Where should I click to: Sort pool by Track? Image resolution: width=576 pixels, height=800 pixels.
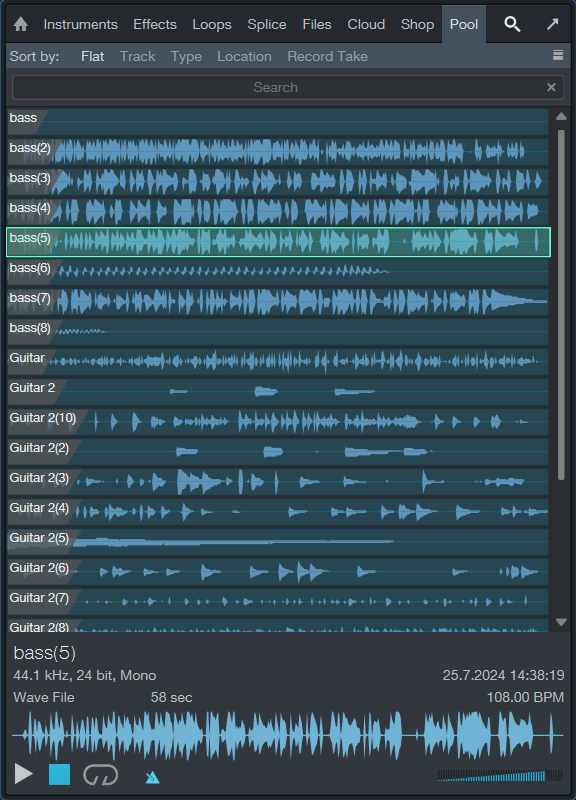(137, 56)
